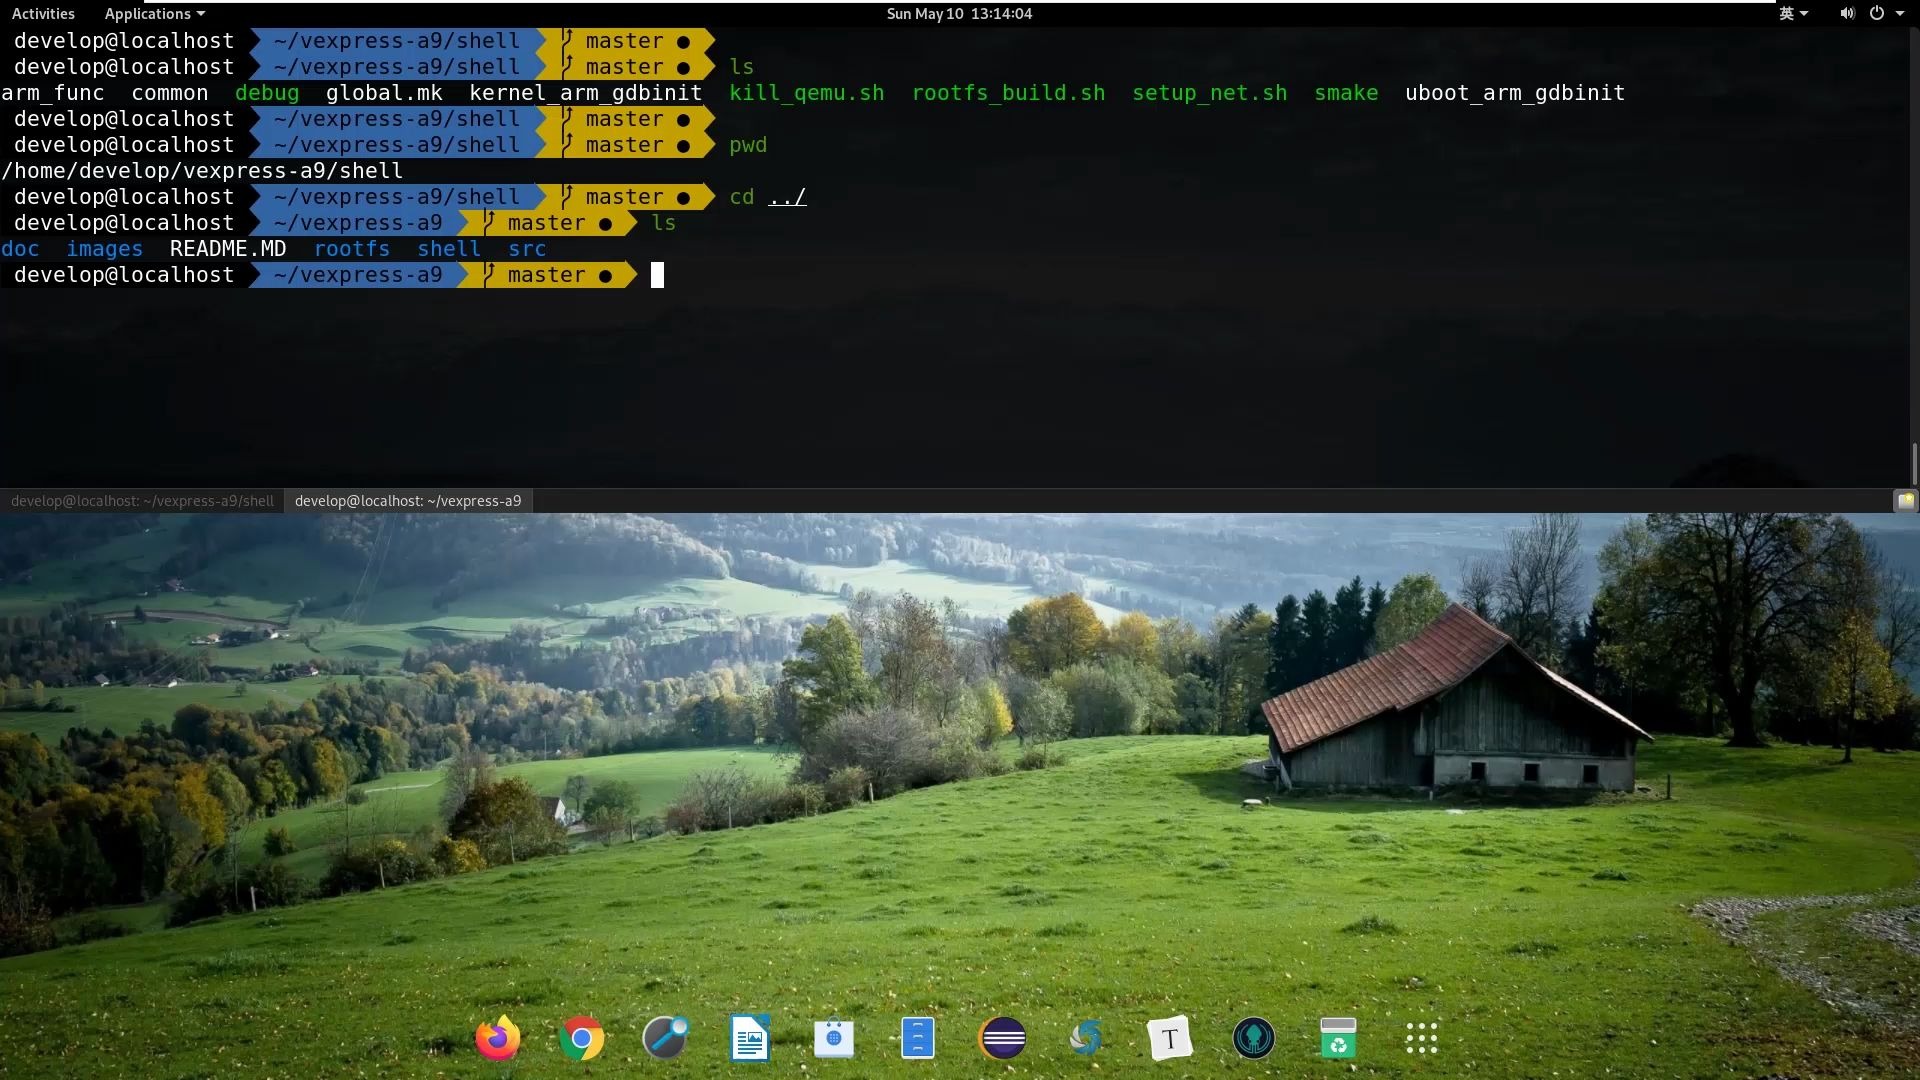Open the 英 input source dropdown

tap(1791, 13)
